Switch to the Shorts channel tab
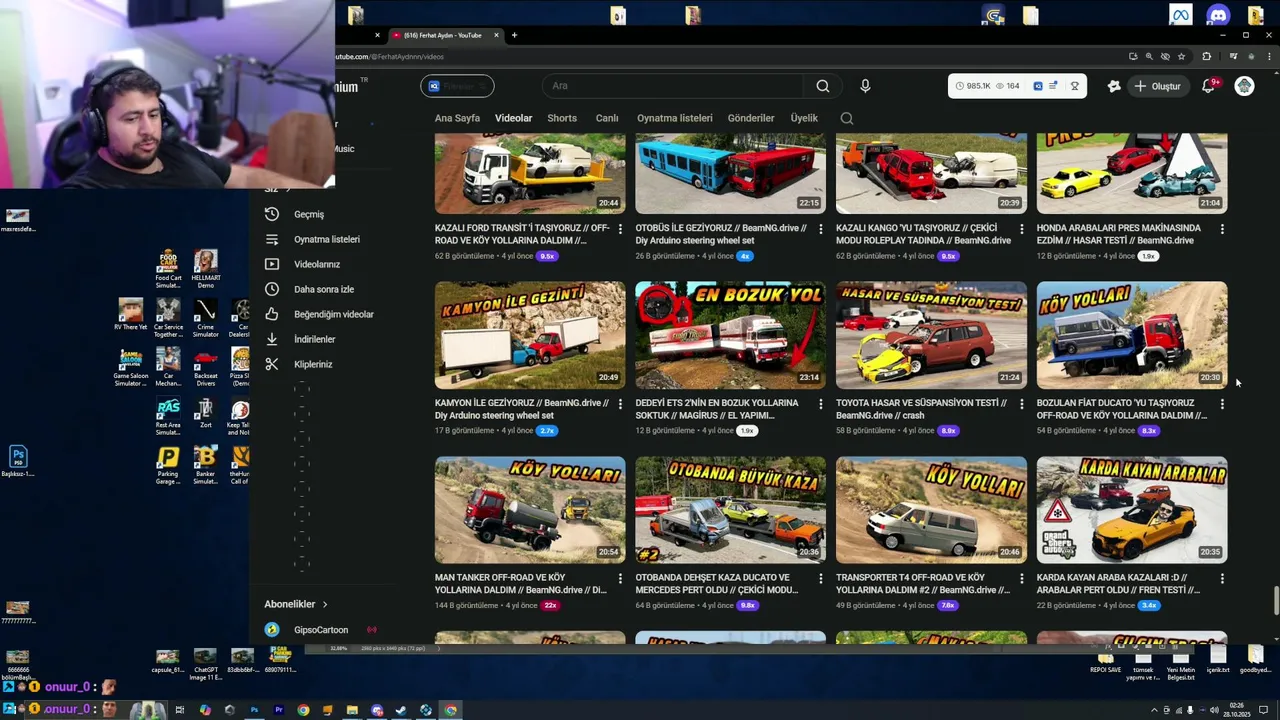 pos(562,118)
